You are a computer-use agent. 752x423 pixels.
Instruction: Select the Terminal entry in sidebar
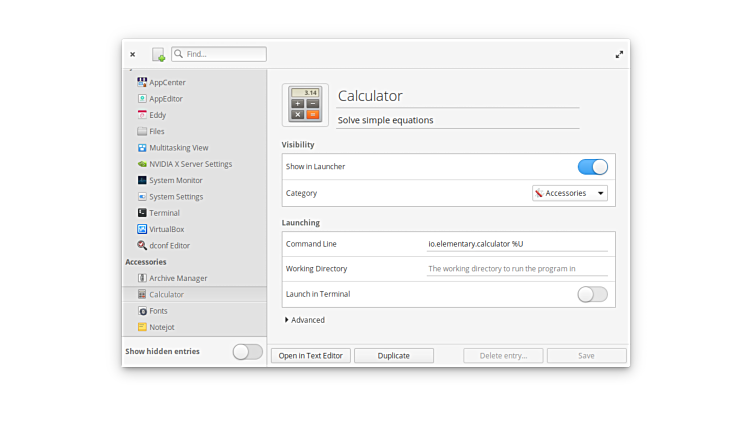pyautogui.click(x=164, y=213)
